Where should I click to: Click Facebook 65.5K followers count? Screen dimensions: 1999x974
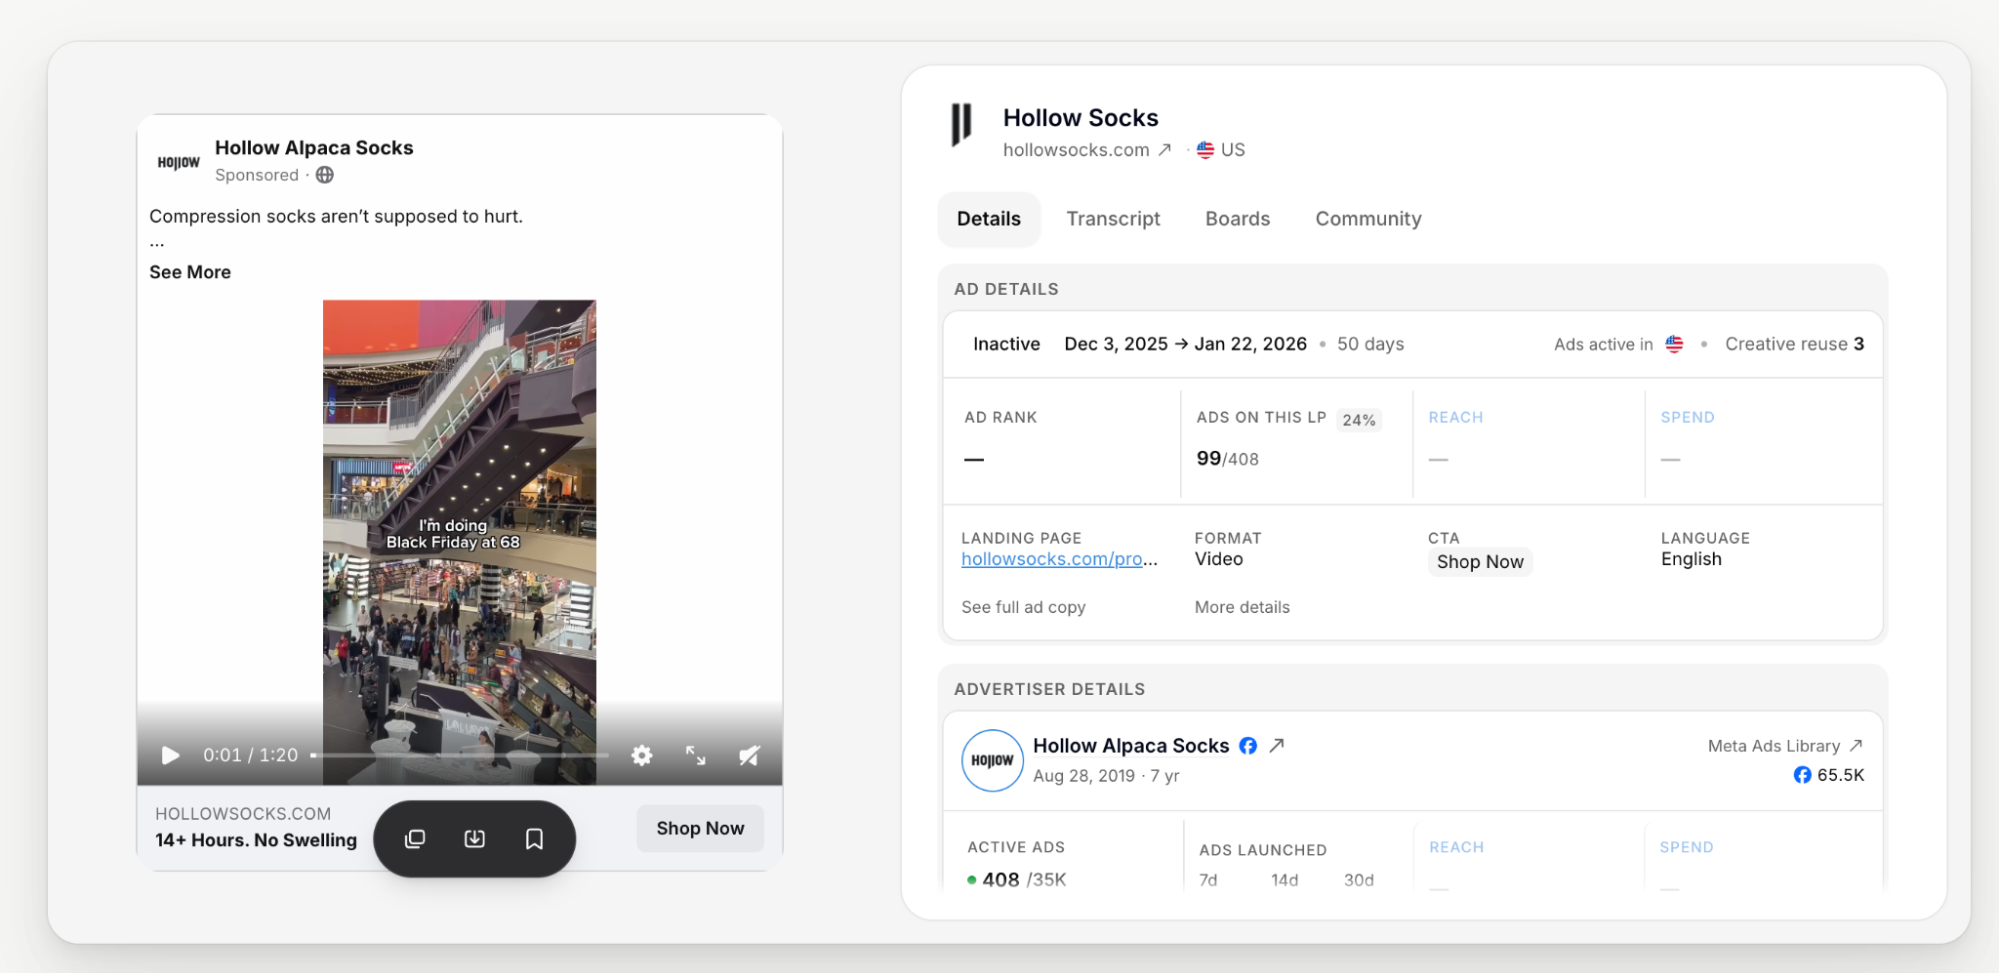[x=1829, y=775]
